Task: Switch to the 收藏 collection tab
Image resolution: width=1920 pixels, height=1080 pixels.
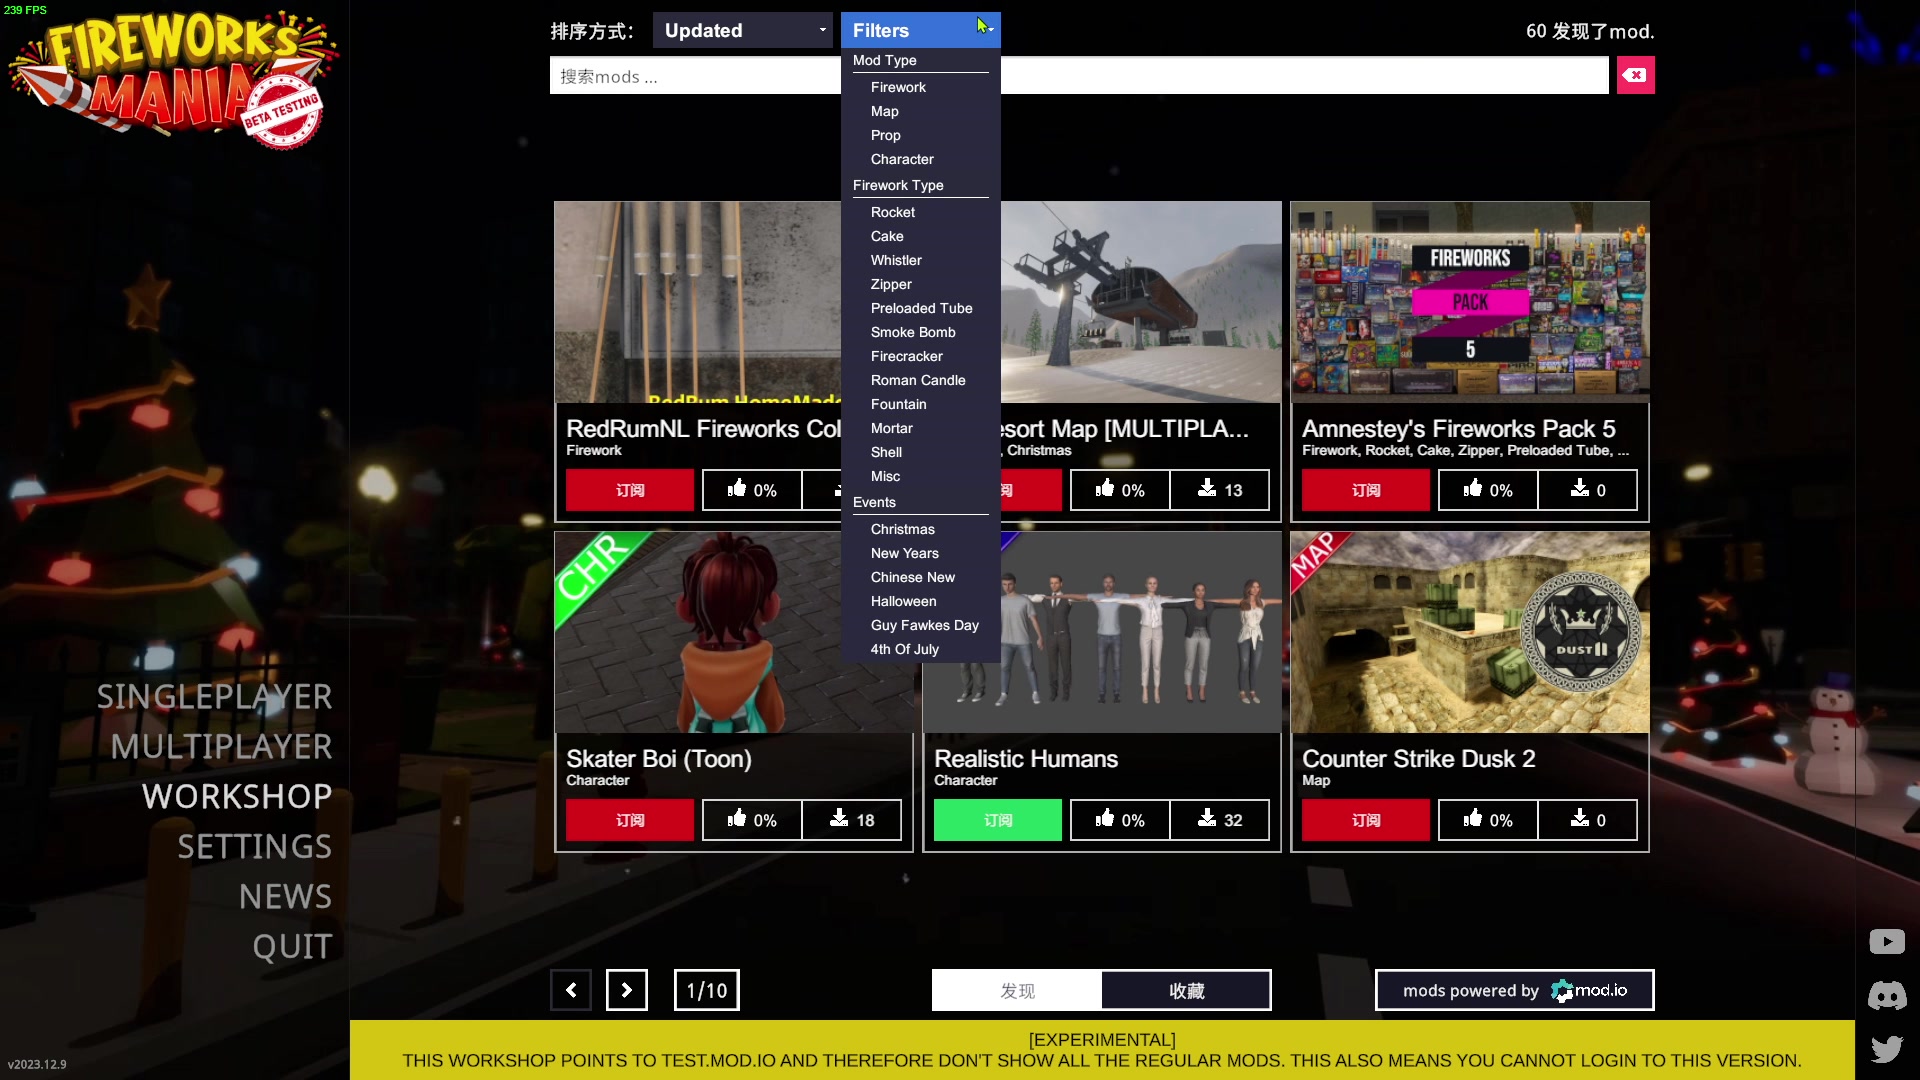Action: 1186,990
